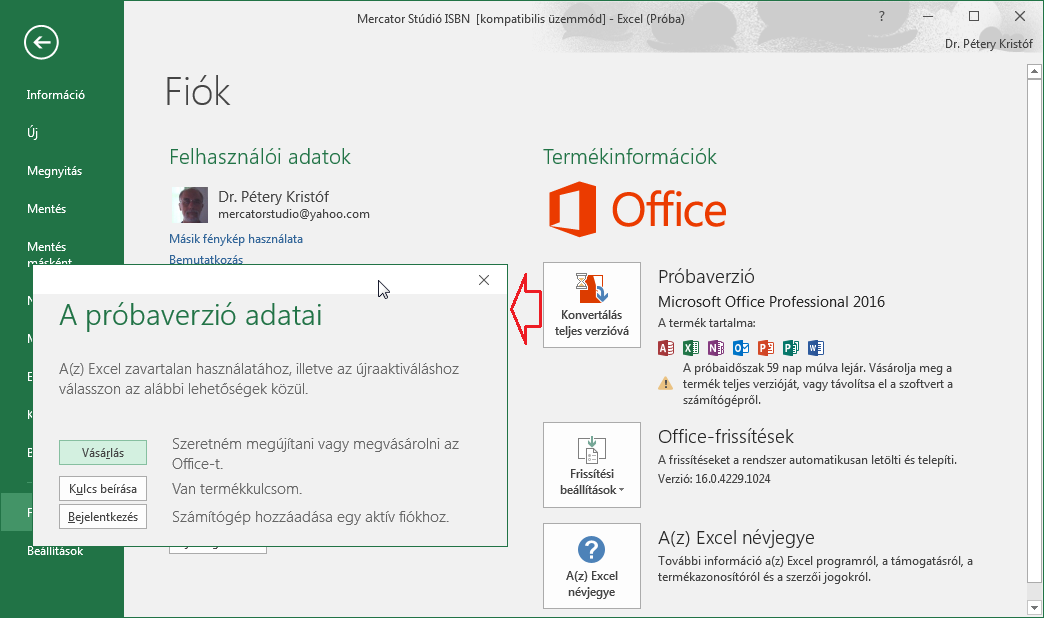1047x620 pixels.
Task: Click the trial expiry warning icon
Action: coord(666,384)
